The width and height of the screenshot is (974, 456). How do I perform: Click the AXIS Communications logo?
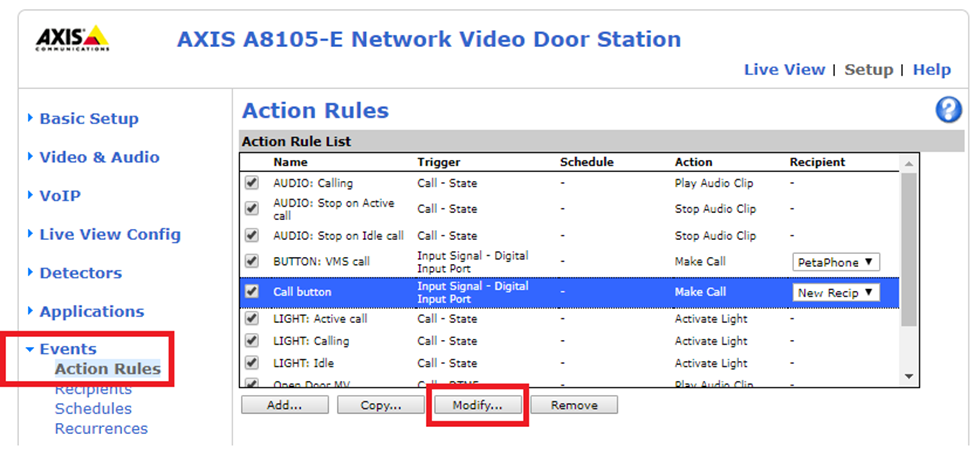[x=73, y=40]
